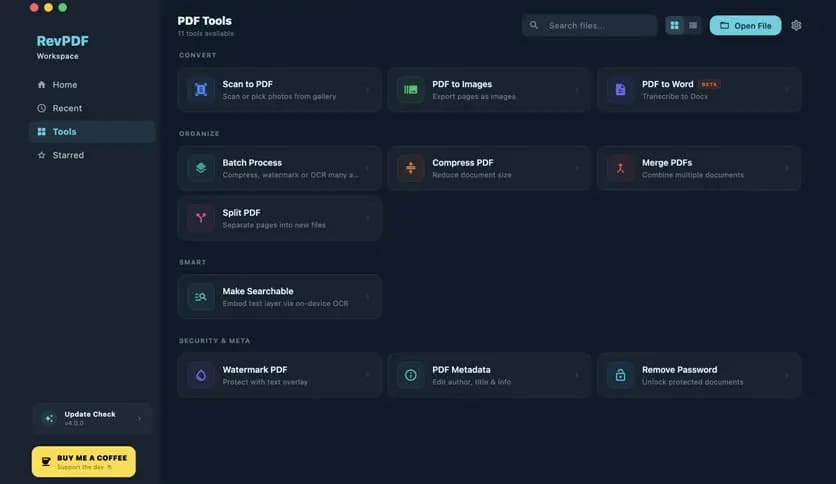836x484 pixels.
Task: Click the "PDF Tools" heading
Action: click(205, 21)
